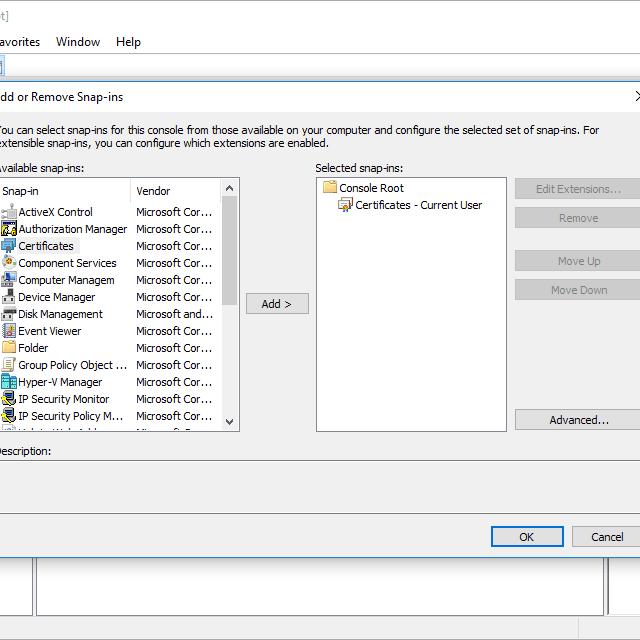Click the Add > button
Viewport: 640px width, 640px height.
(x=277, y=304)
